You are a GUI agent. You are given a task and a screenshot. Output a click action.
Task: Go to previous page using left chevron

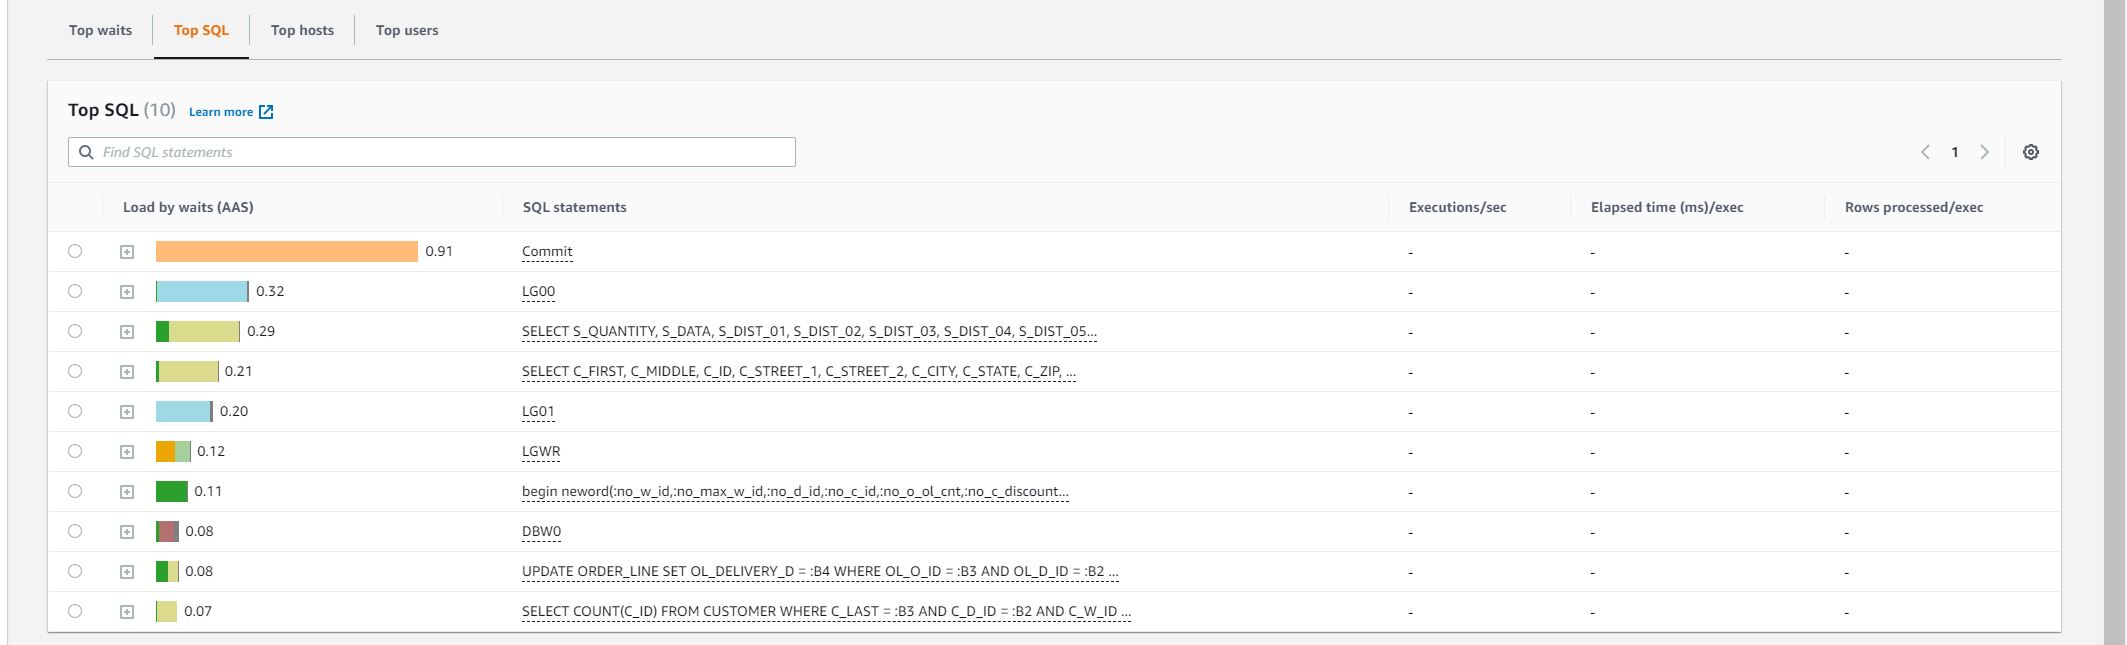click(x=1925, y=152)
